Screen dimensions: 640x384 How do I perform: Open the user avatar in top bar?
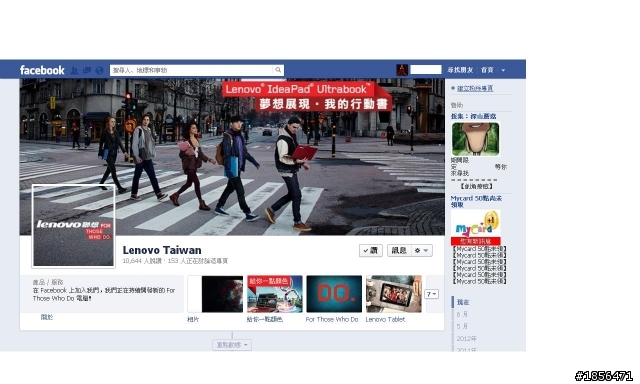402,70
